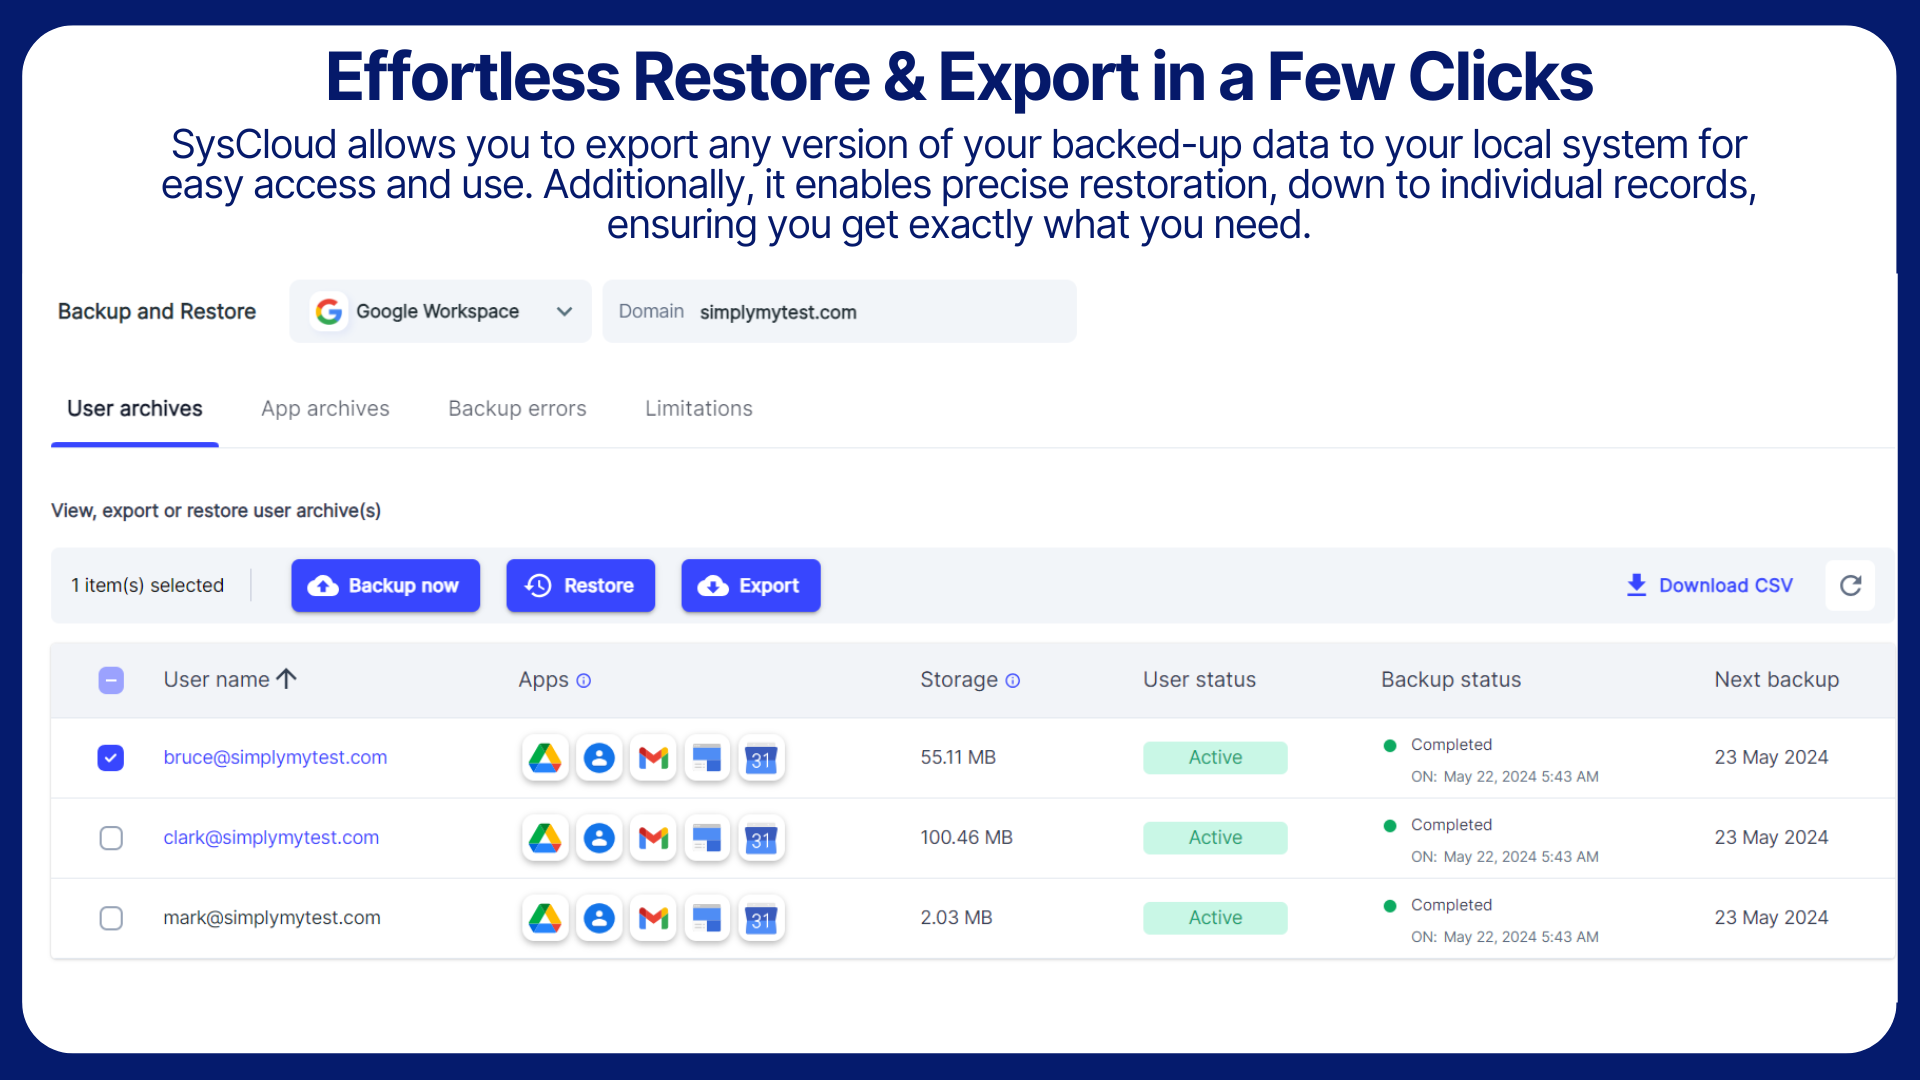
Task: Click the Contacts icon in mark's row
Action: [x=599, y=918]
